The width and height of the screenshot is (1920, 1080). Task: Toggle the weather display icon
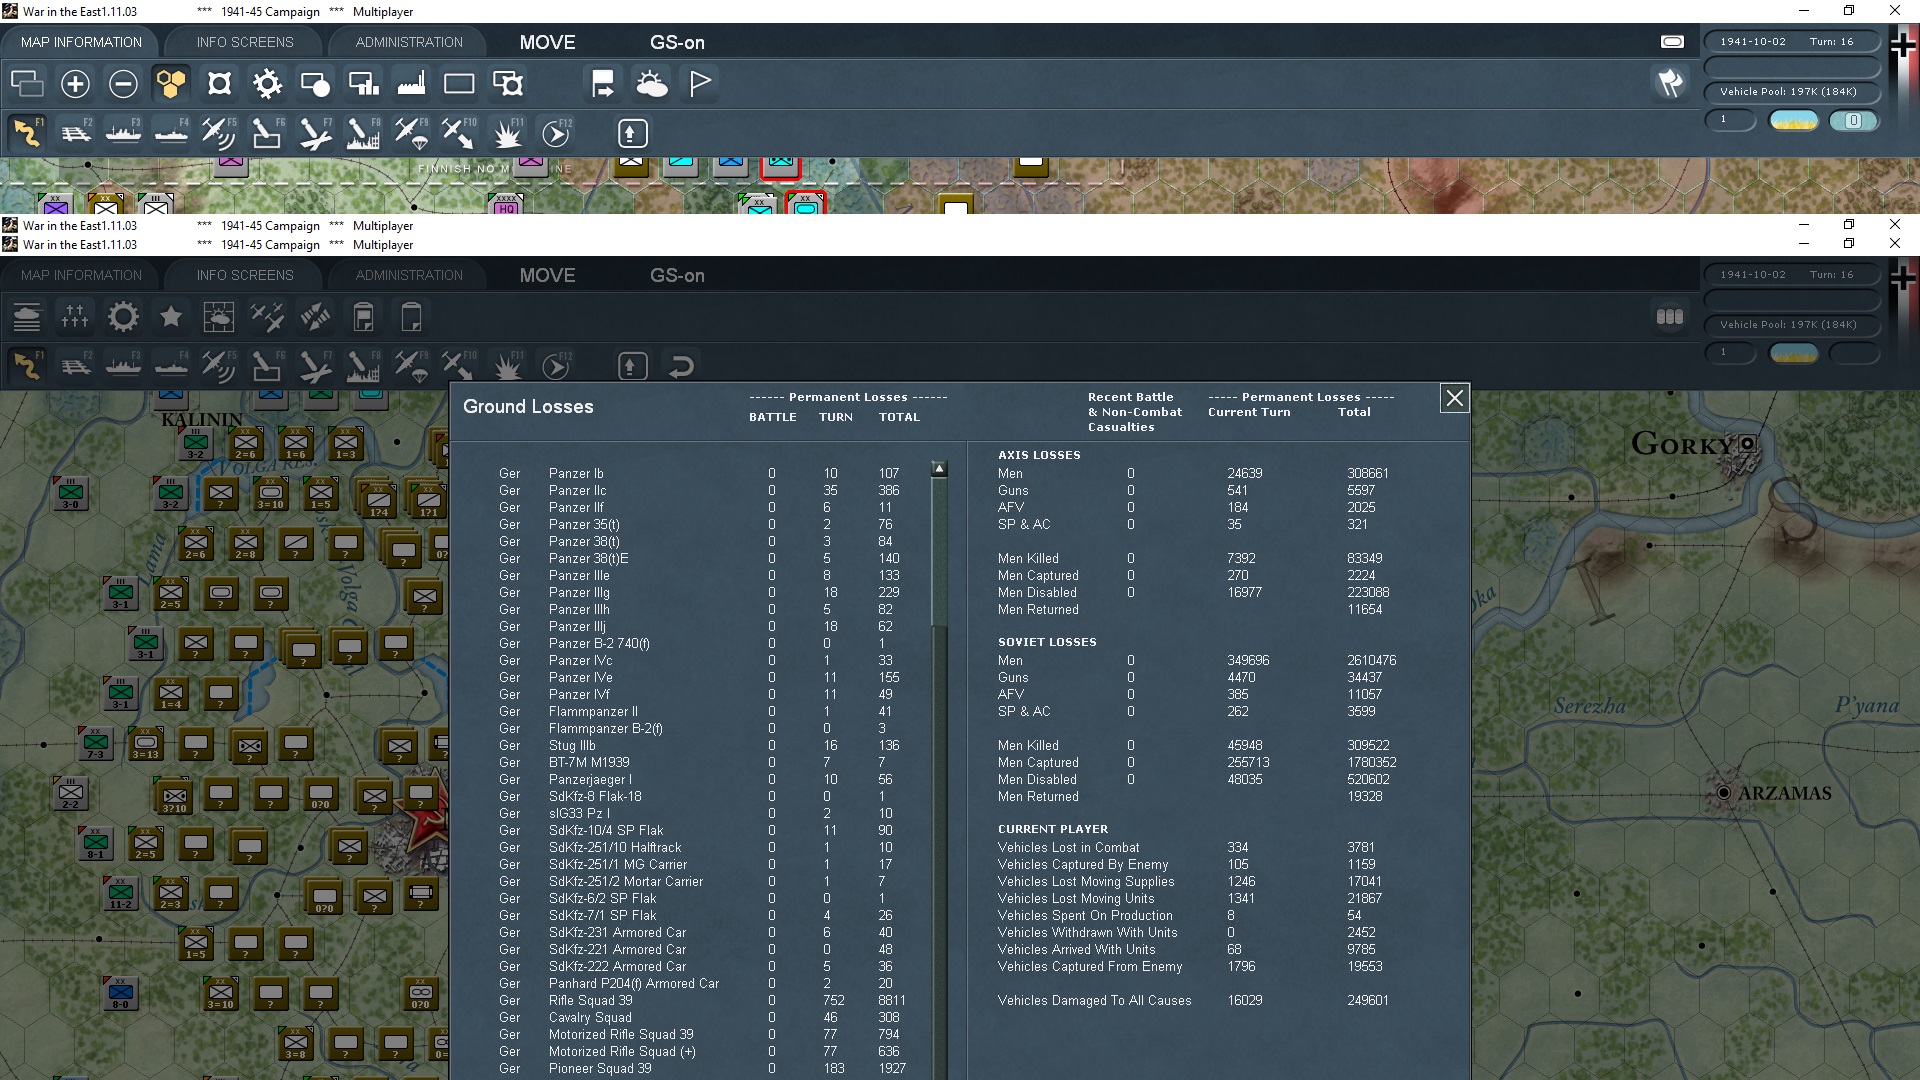[652, 84]
